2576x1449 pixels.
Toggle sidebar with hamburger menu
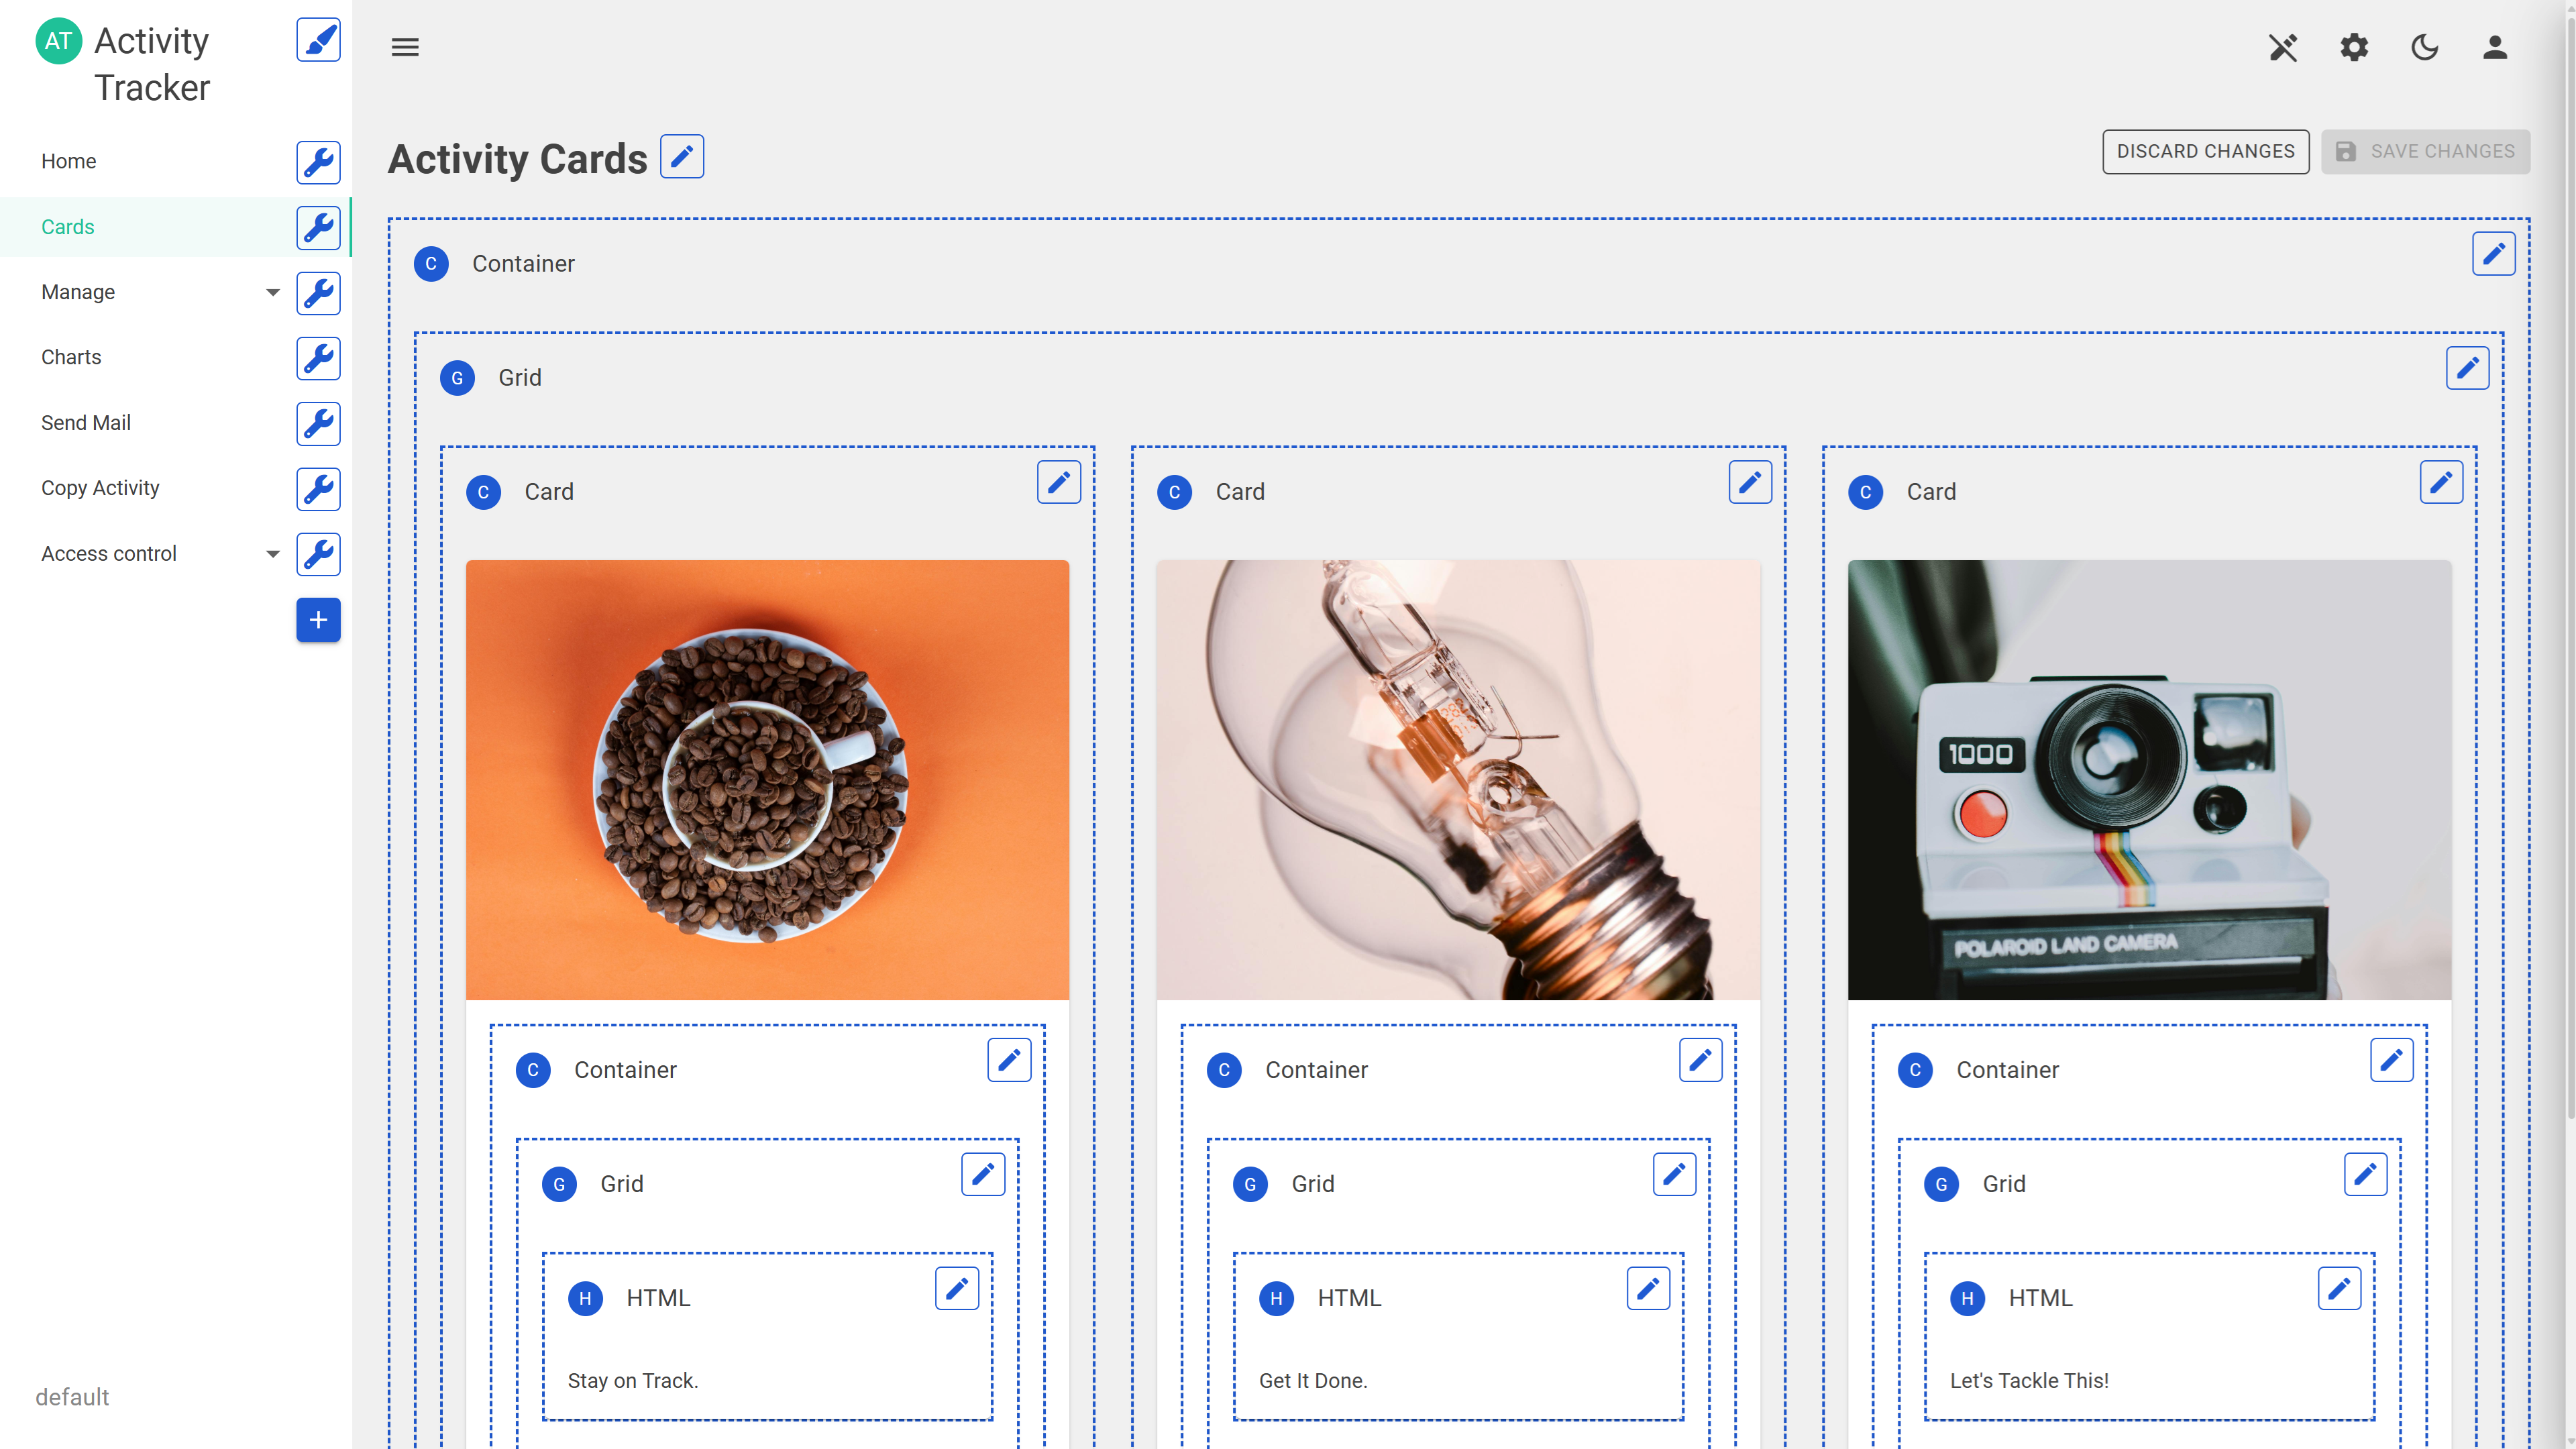405,47
